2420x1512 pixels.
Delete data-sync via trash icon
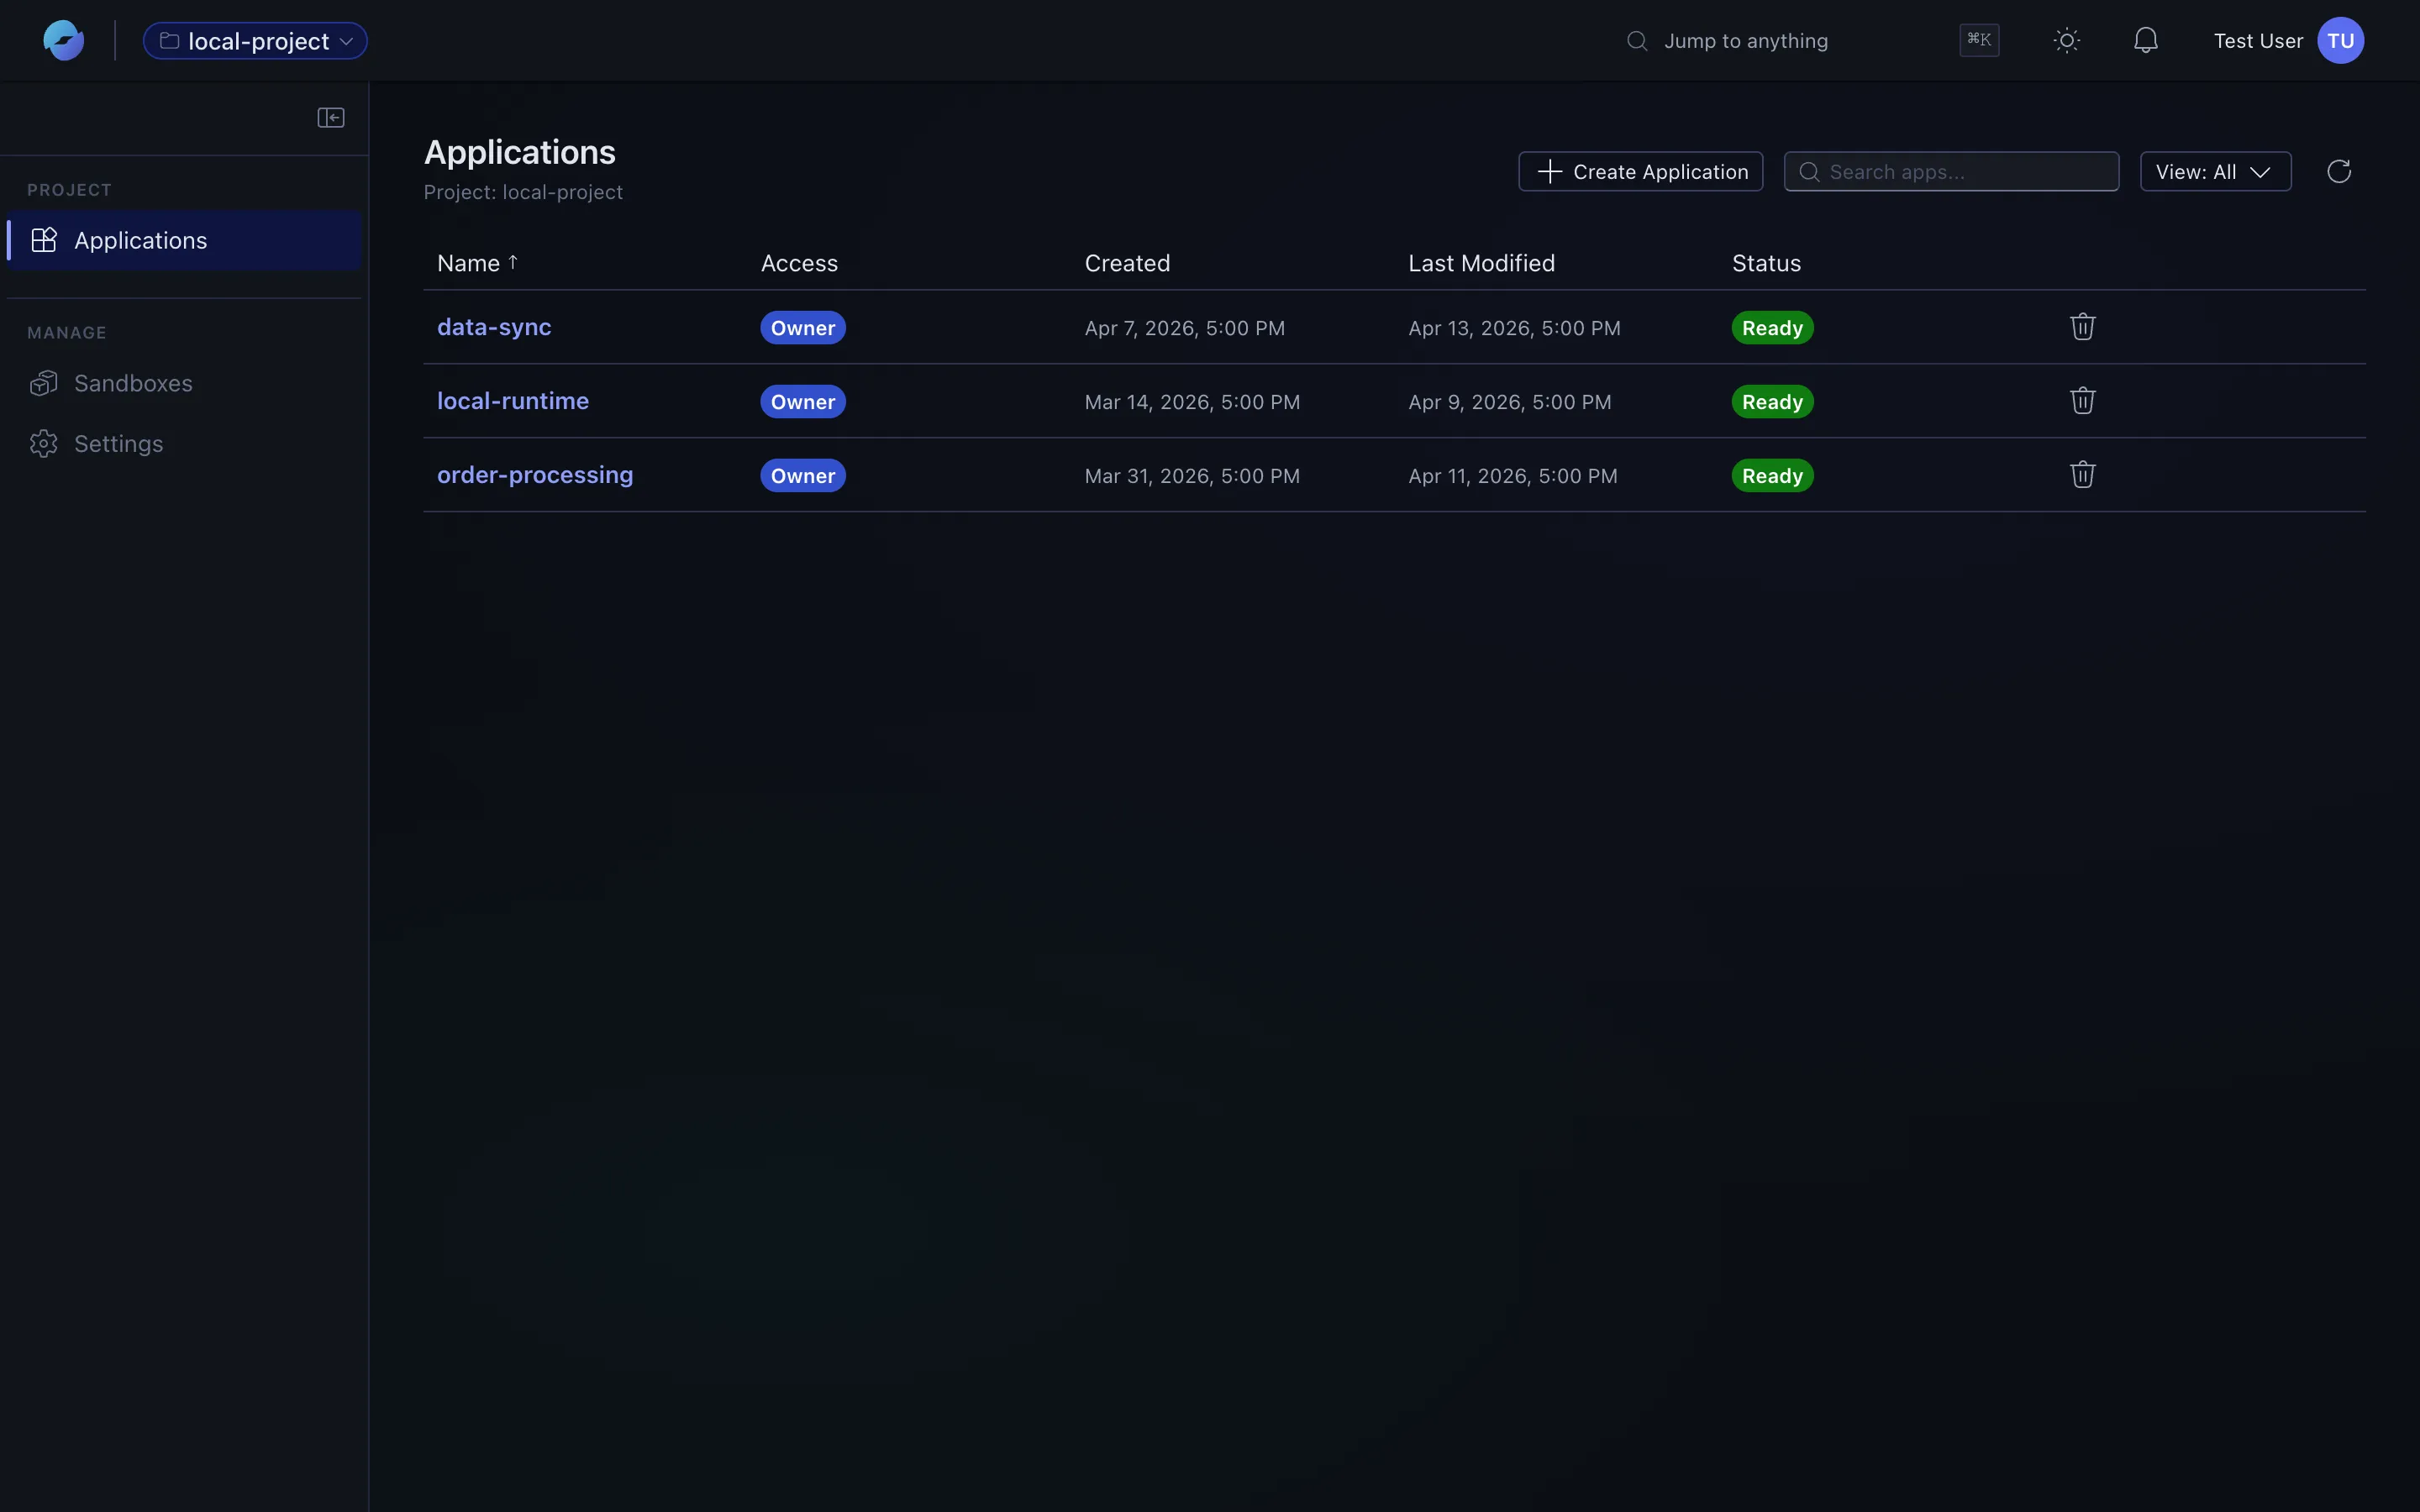pos(2082,327)
